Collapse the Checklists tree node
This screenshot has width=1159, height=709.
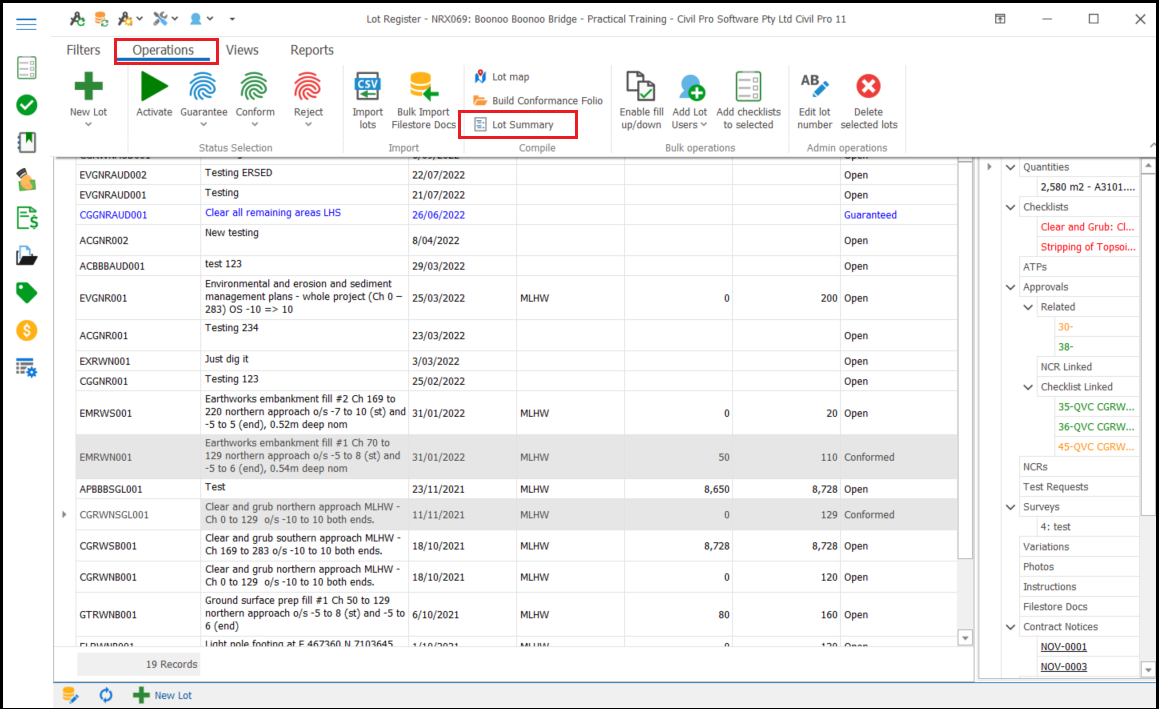(1010, 207)
